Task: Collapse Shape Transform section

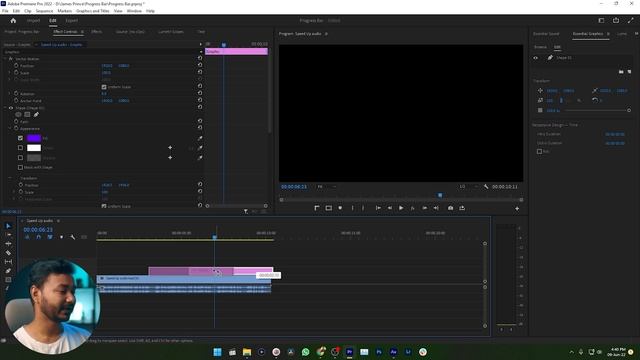Action: tap(10, 178)
